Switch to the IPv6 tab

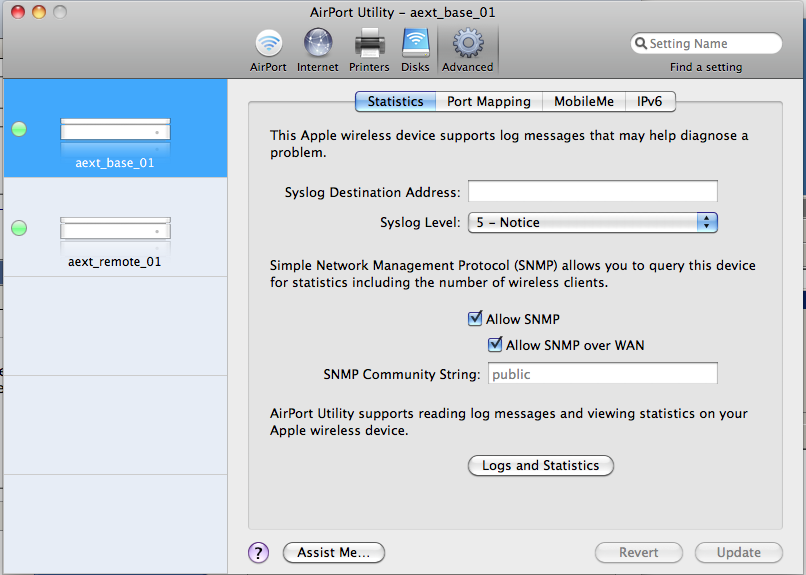coord(650,101)
